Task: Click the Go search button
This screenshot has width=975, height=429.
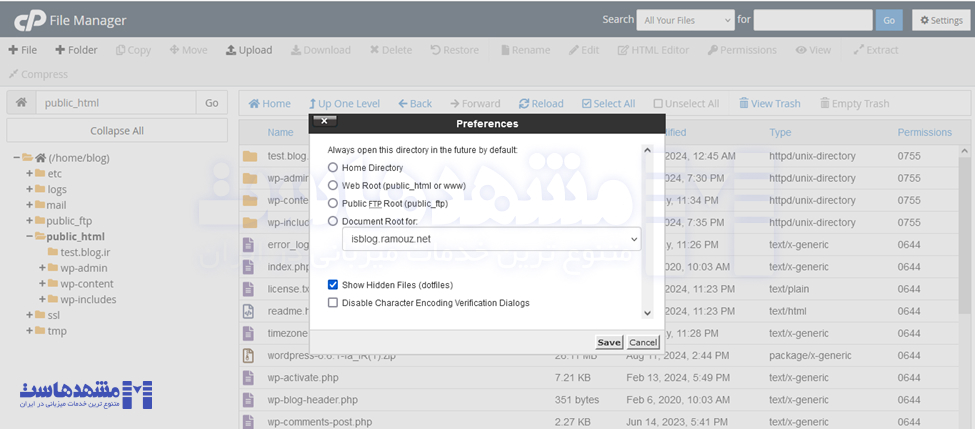Action: (x=889, y=21)
